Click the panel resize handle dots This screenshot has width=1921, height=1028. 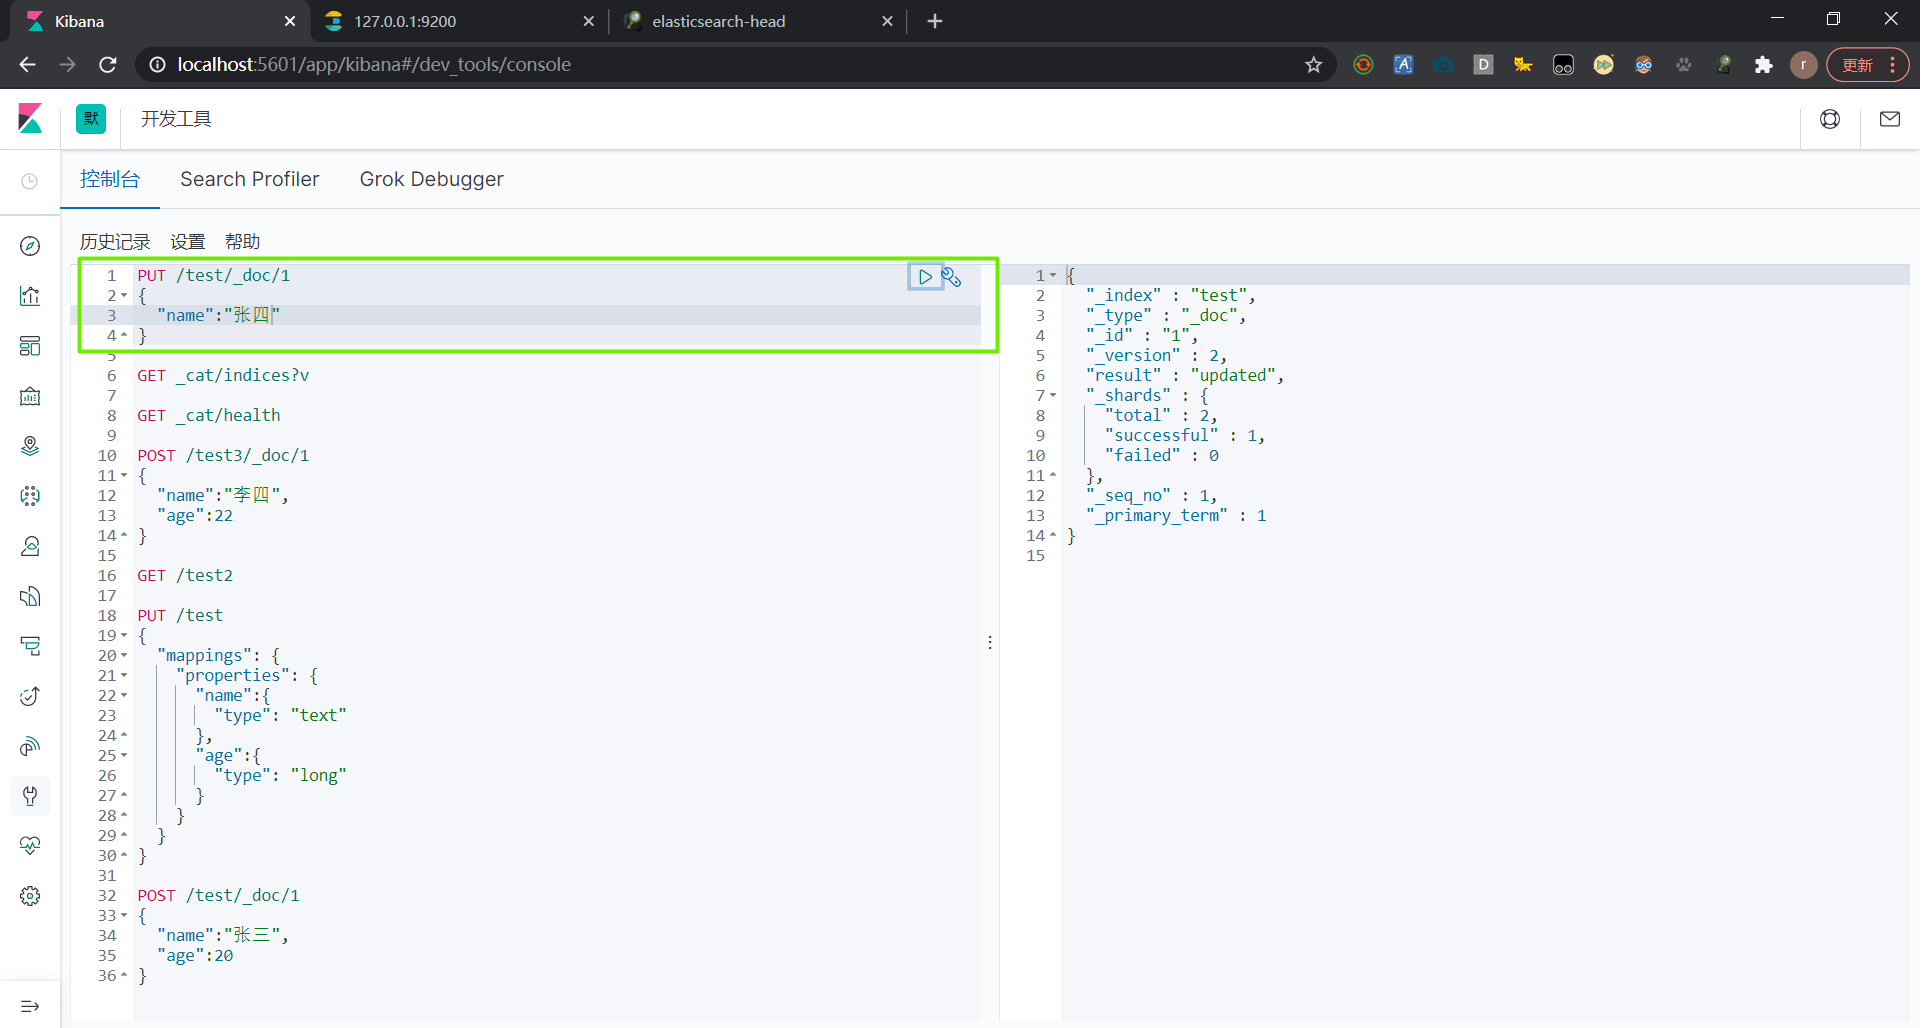coord(990,642)
